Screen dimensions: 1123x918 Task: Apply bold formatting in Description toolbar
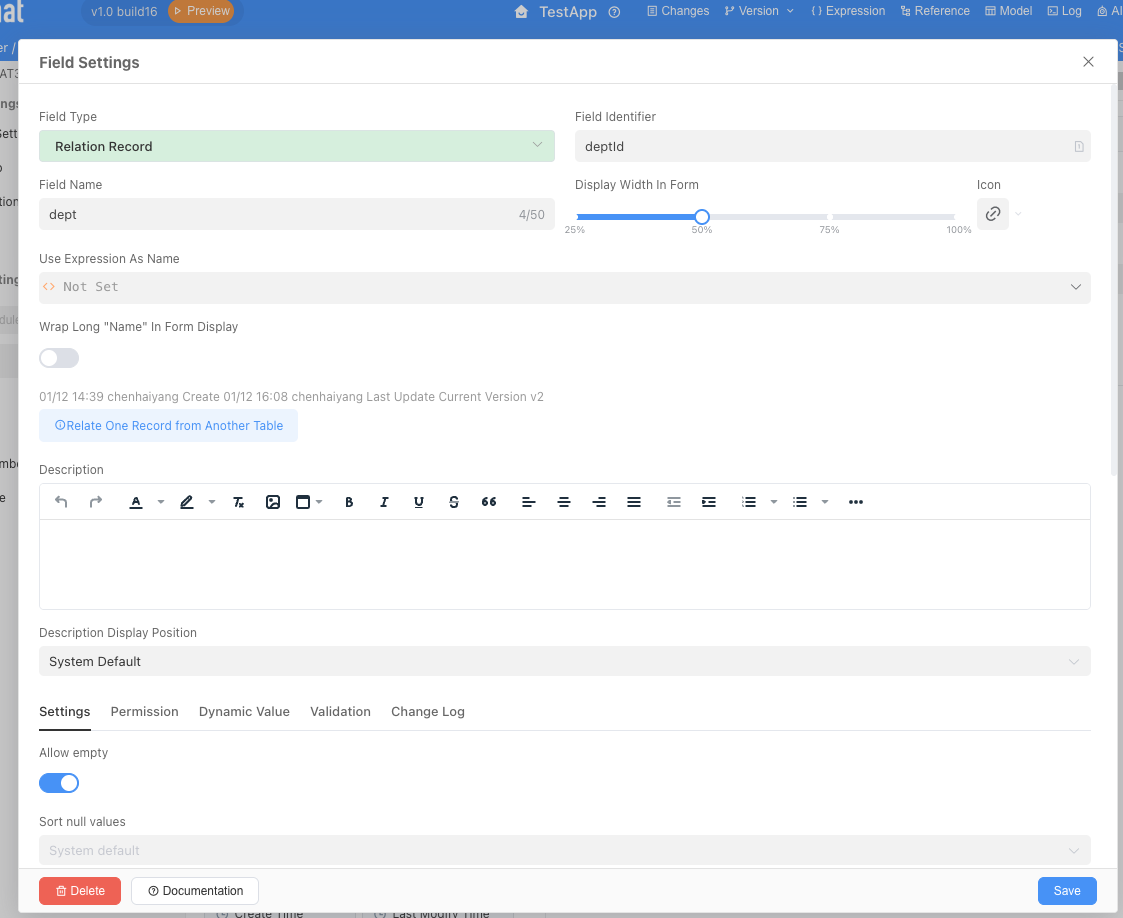click(349, 502)
